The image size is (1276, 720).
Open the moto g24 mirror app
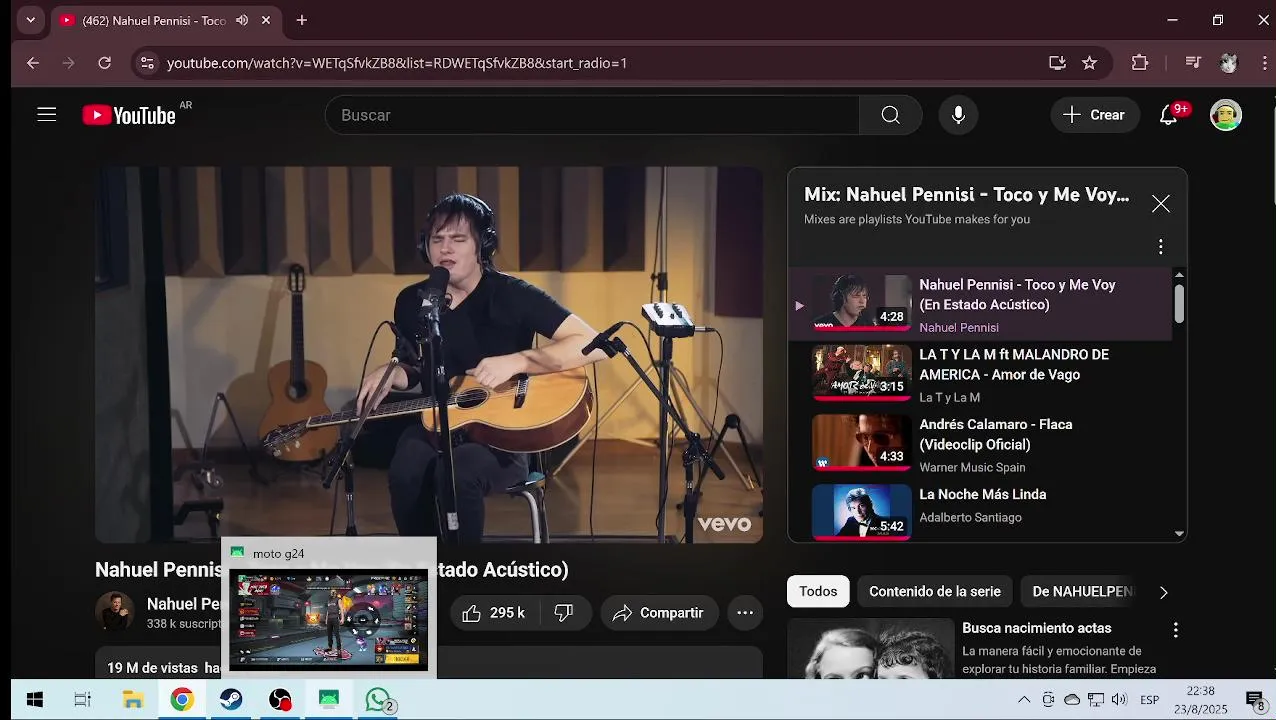tap(329, 700)
